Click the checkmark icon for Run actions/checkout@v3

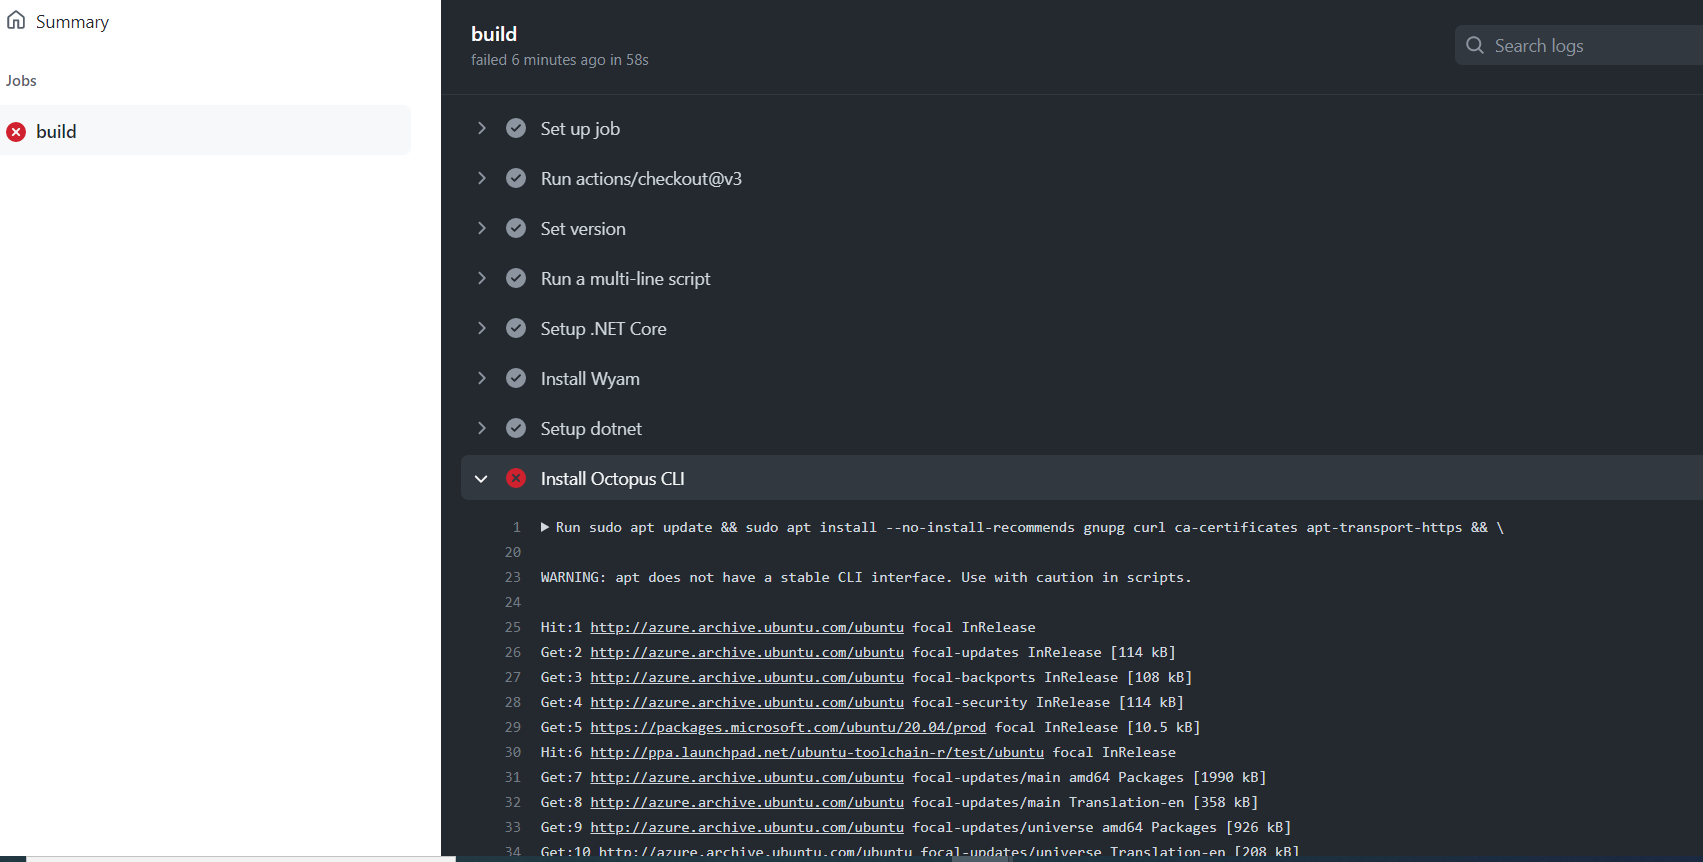[x=516, y=178]
